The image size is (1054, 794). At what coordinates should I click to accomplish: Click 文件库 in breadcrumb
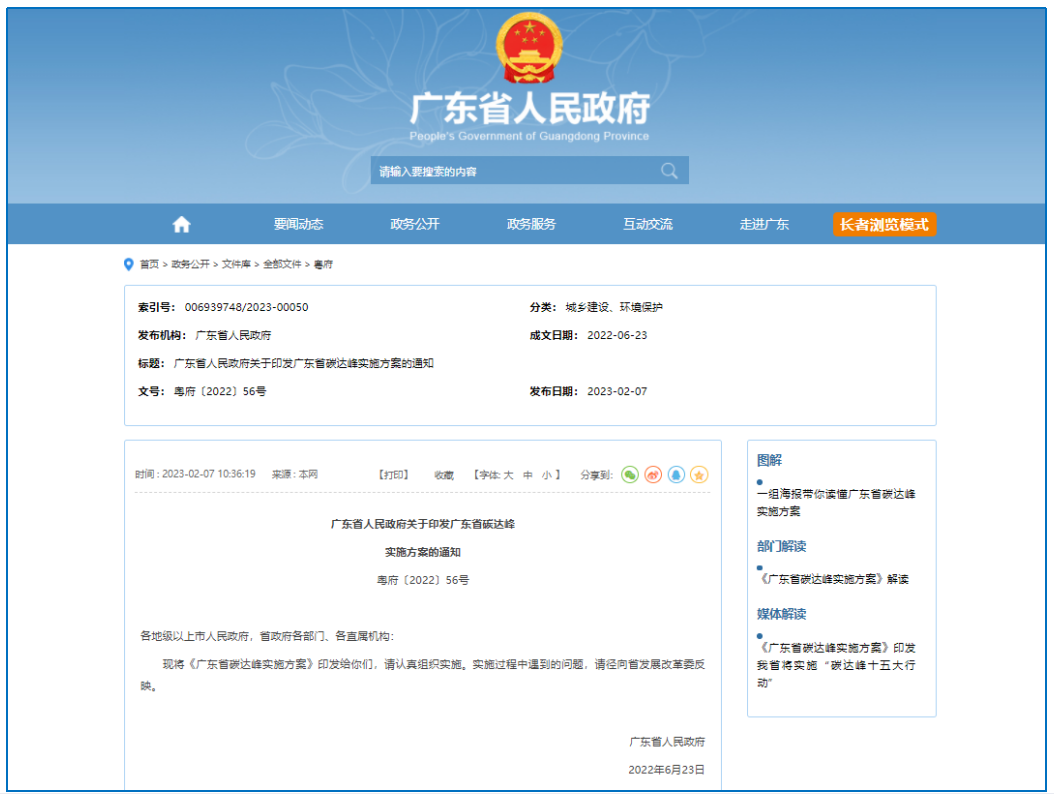coord(236,264)
